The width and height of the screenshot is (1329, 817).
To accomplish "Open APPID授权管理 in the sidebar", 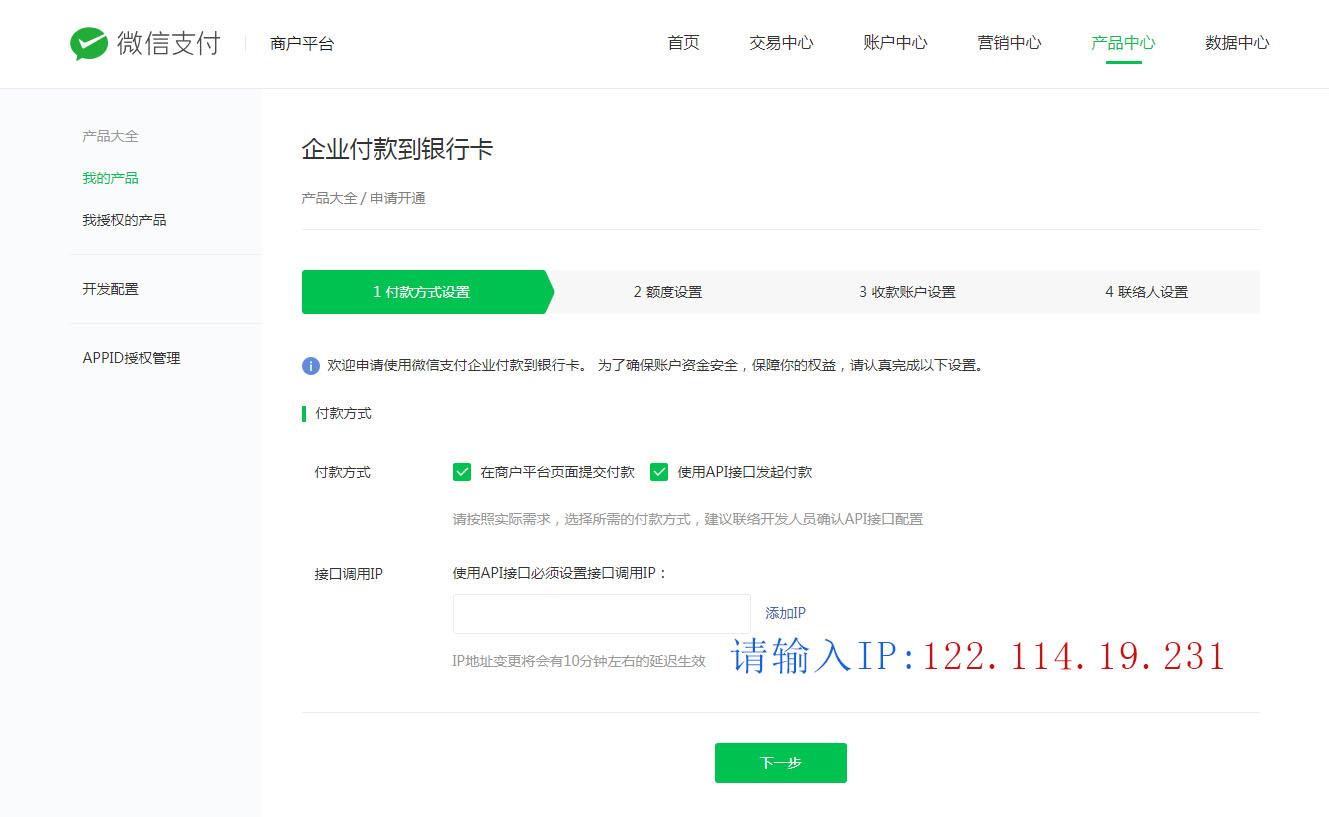I will click(x=131, y=358).
